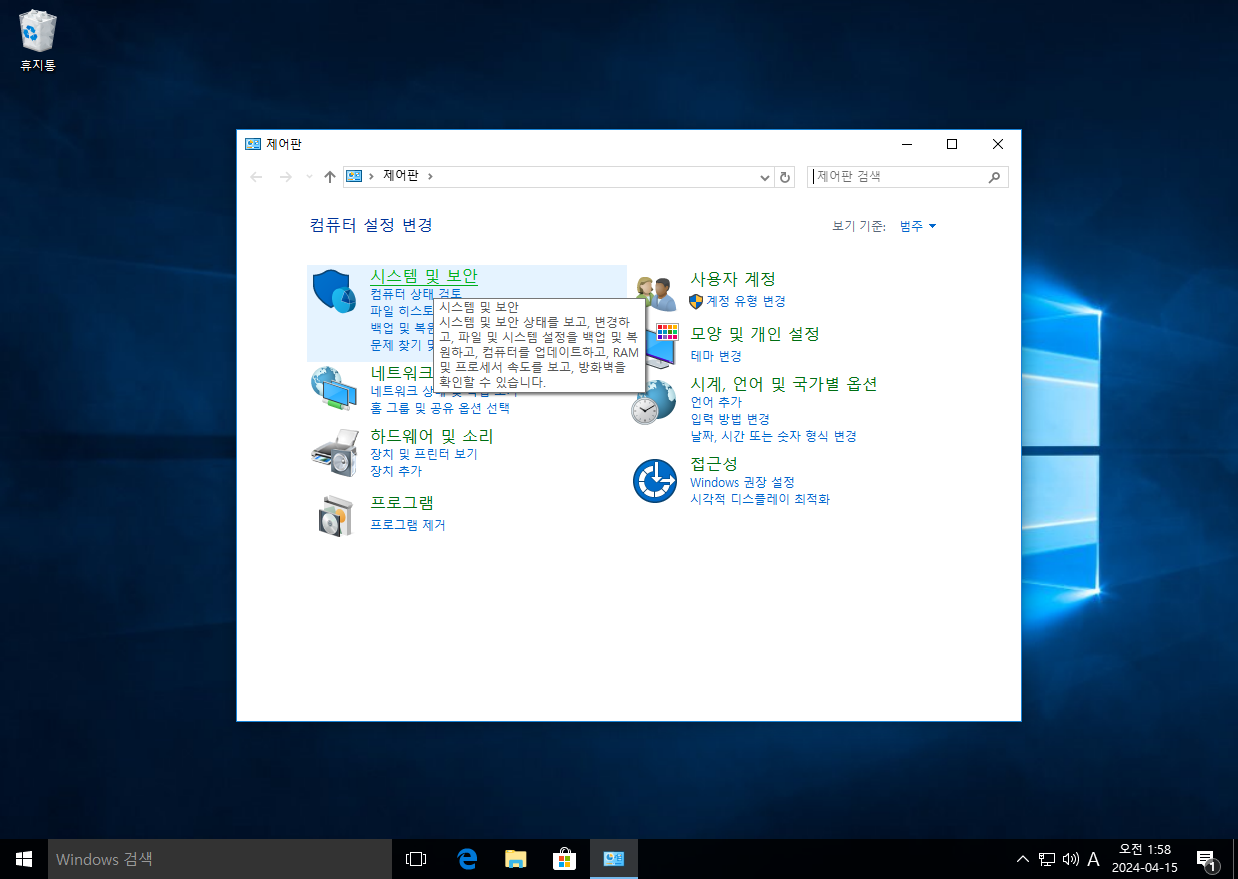Click the up arrow navigation button
Screen dimensions: 1238x879
click(x=330, y=177)
